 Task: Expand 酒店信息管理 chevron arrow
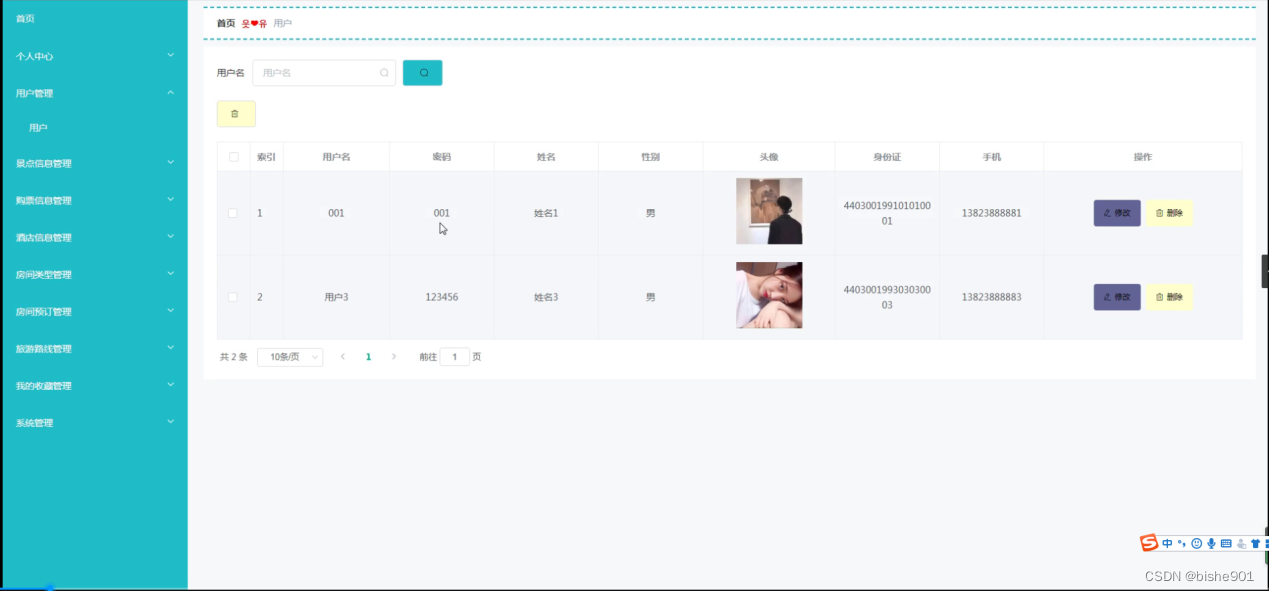click(171, 236)
